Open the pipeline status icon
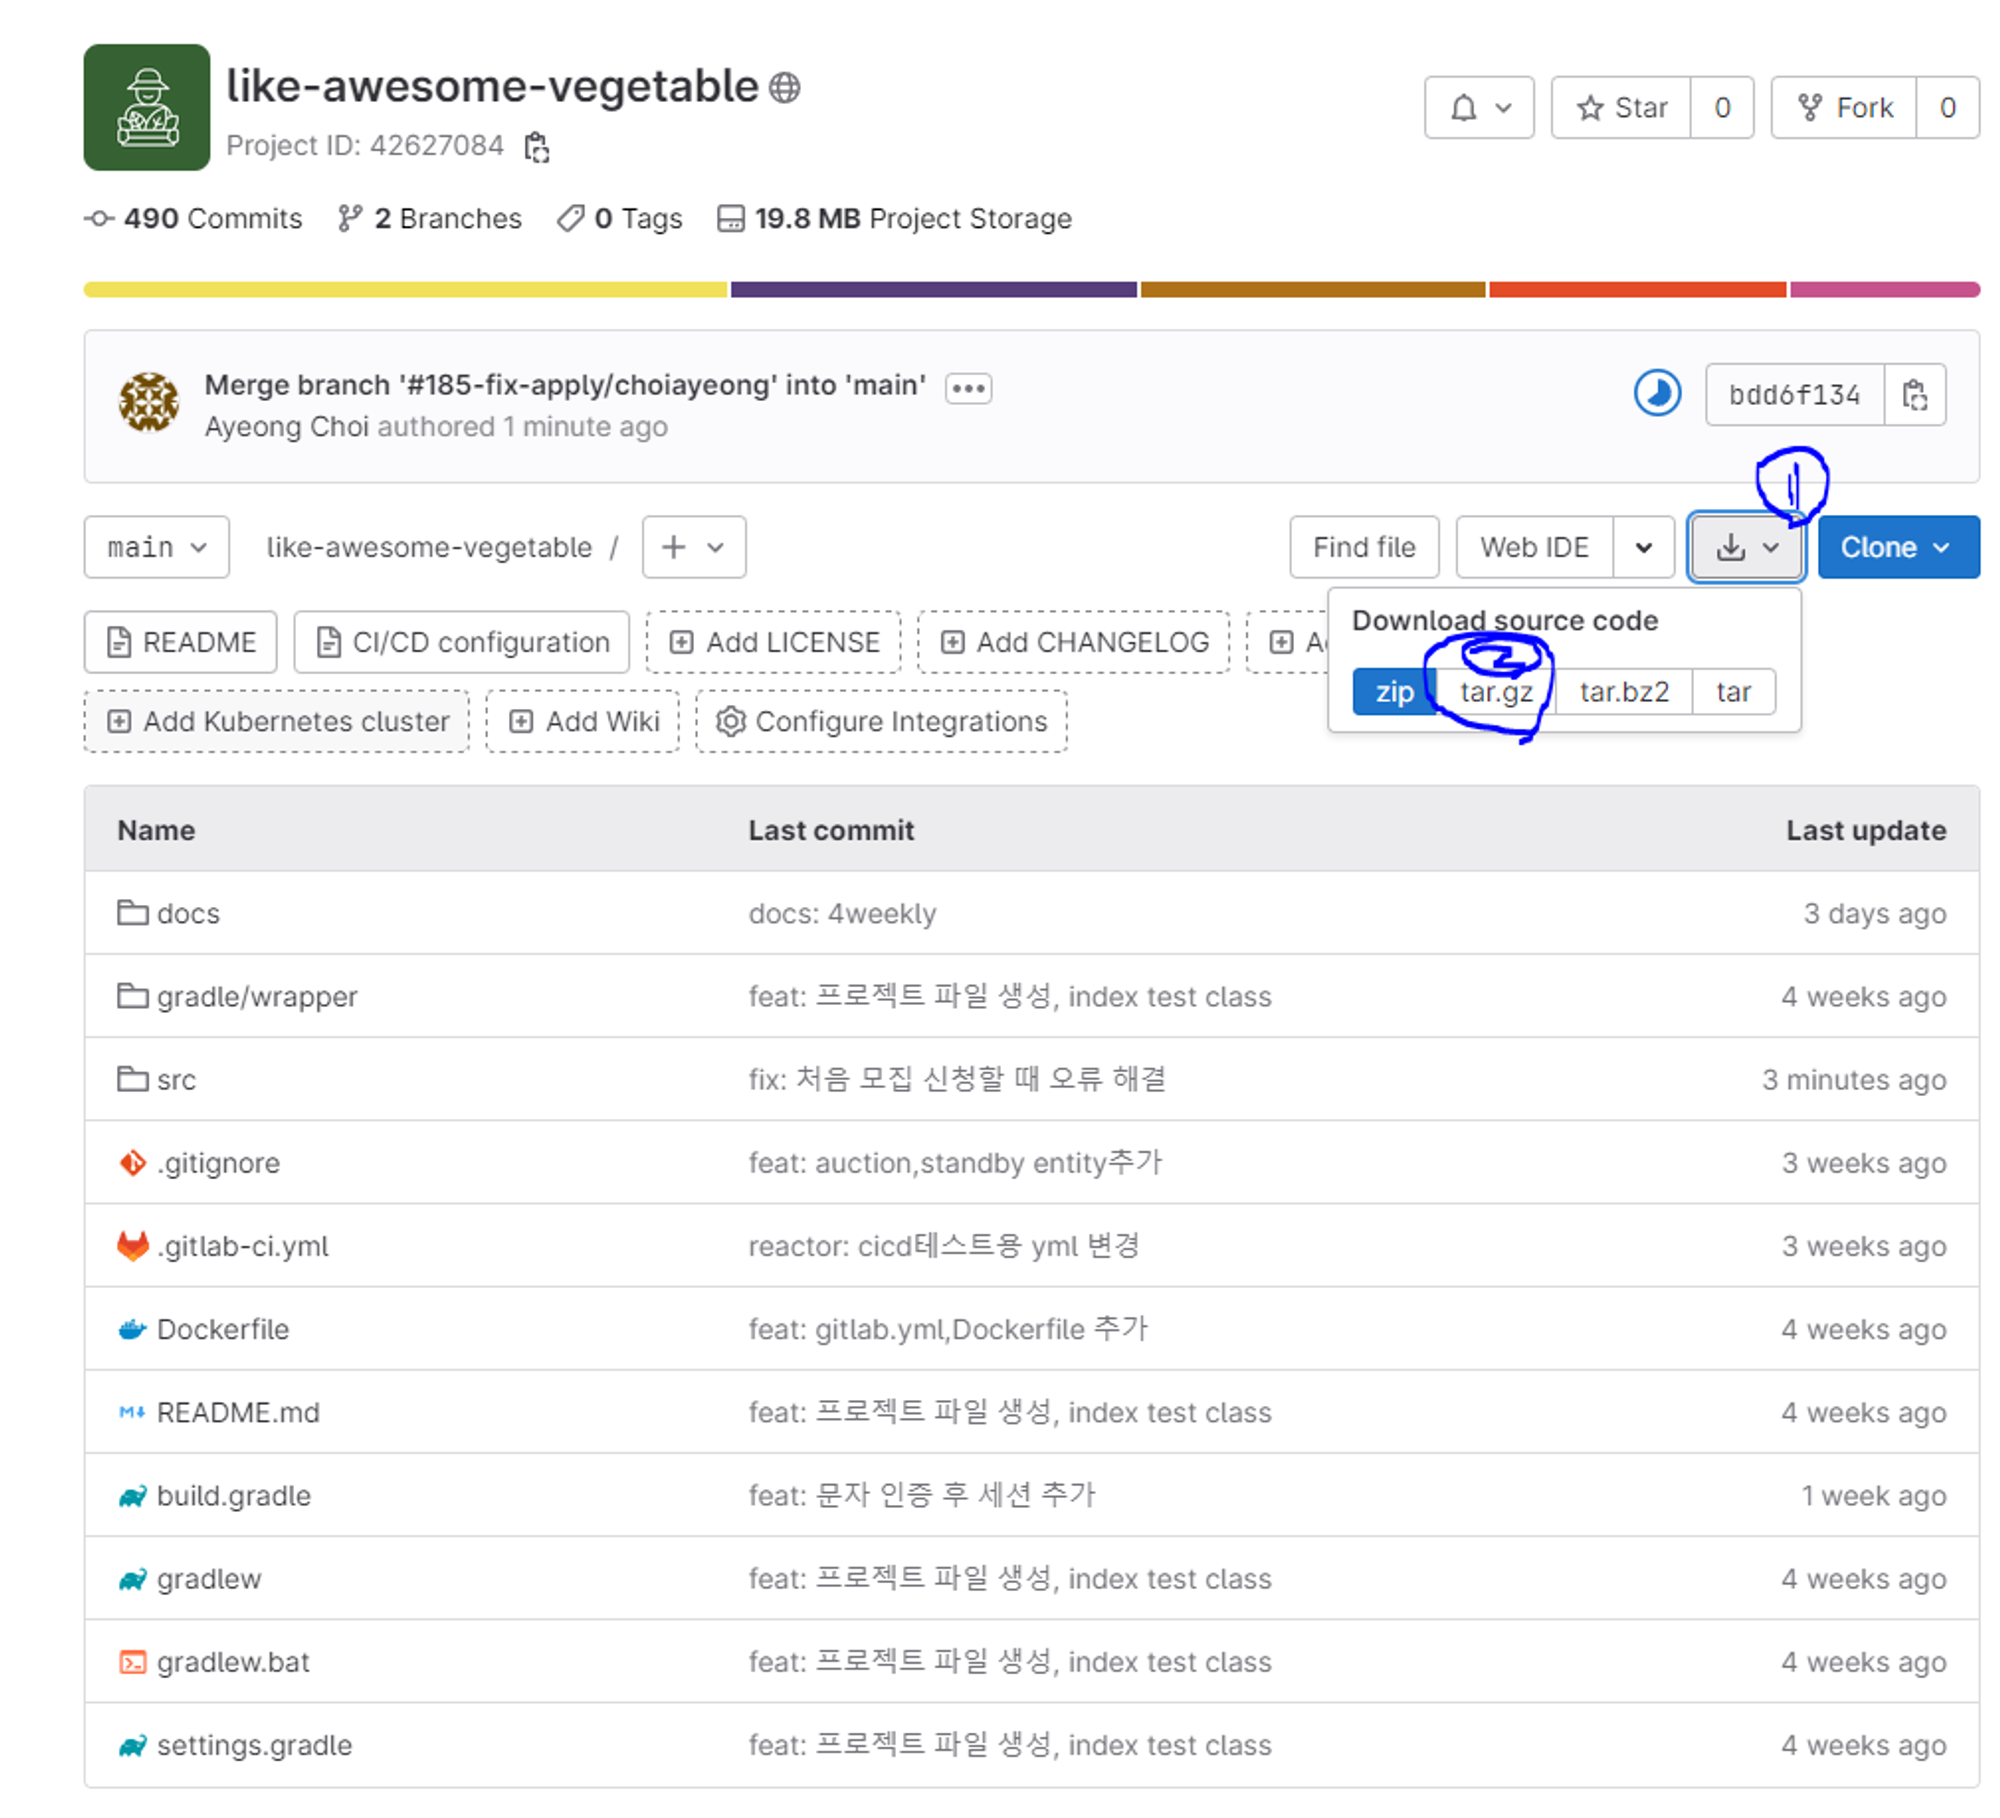 coord(1656,393)
